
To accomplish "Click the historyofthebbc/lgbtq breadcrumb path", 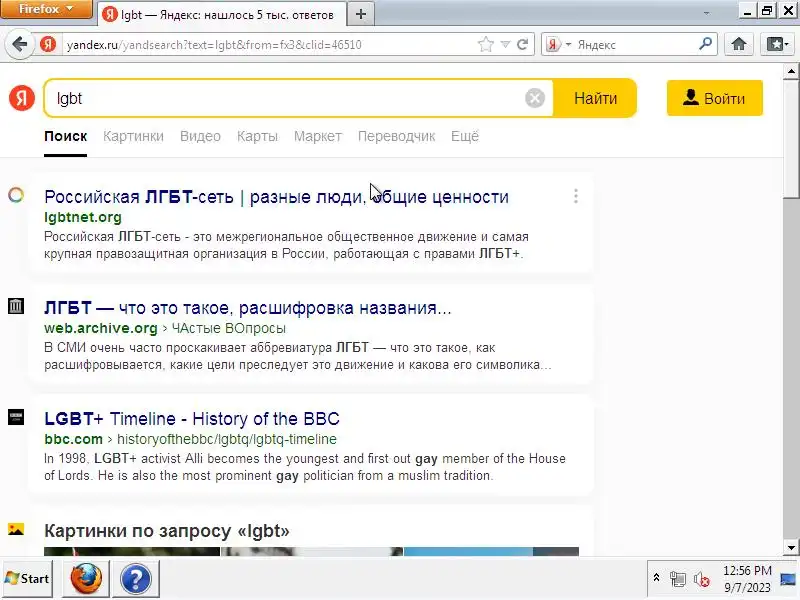I will coord(227,439).
